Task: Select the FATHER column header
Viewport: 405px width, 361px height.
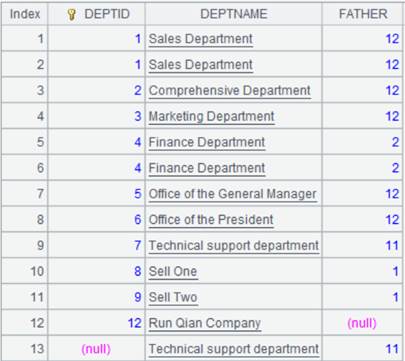Action: click(363, 14)
